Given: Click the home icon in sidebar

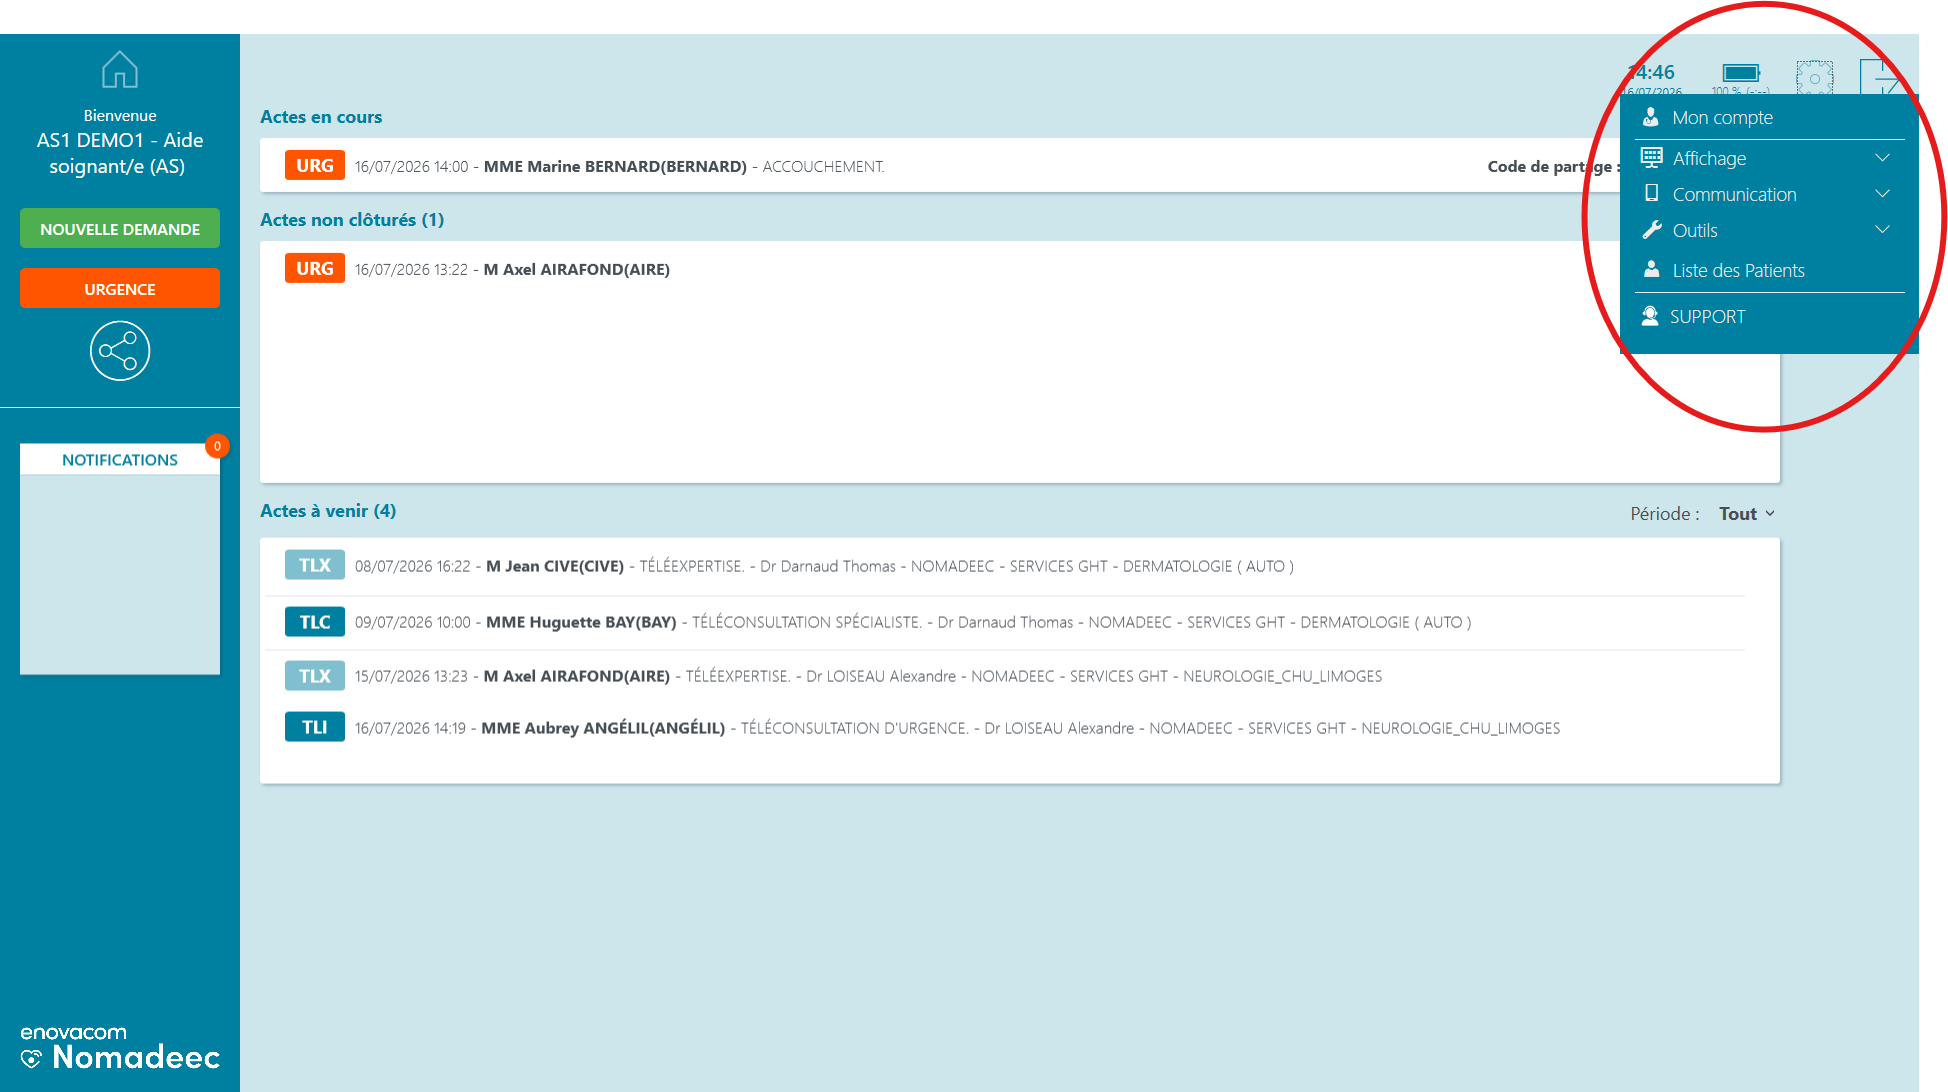Looking at the screenshot, I should tap(120, 70).
